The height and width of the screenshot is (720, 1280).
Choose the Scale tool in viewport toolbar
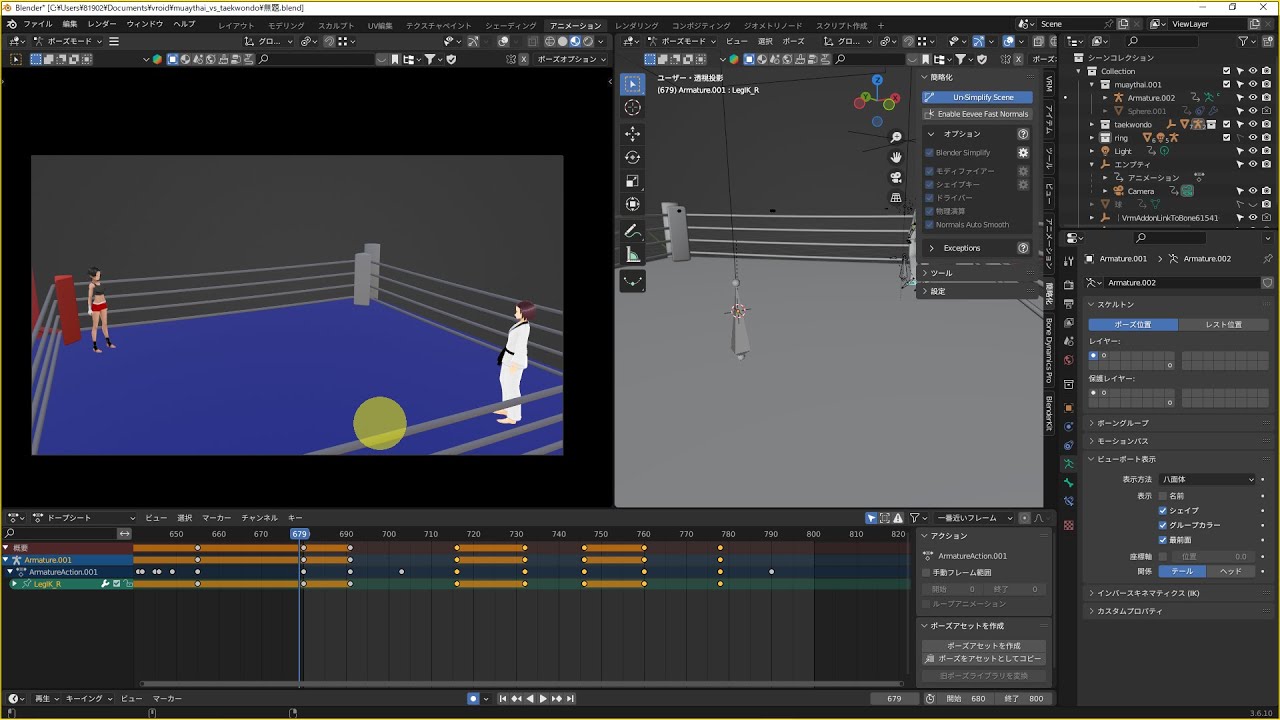pos(632,181)
